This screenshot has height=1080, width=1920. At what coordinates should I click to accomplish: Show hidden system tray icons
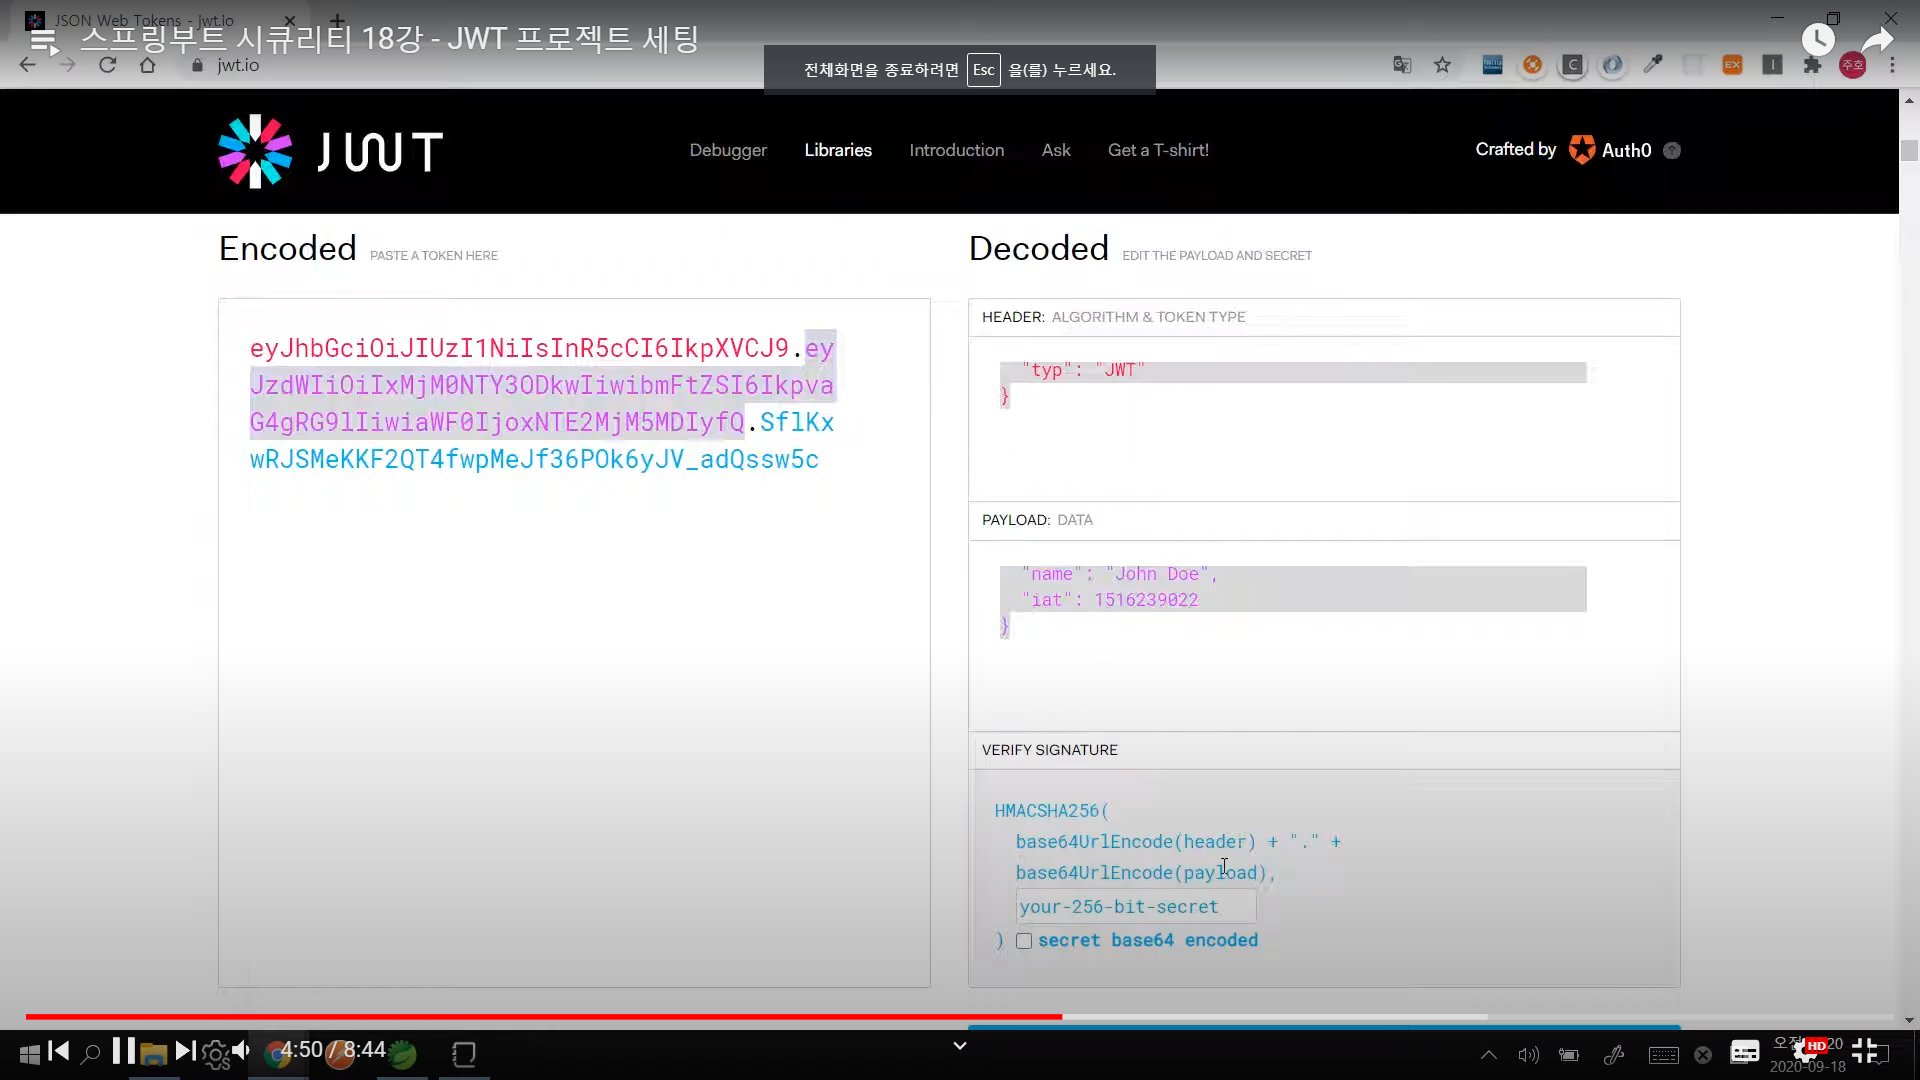coord(1488,1054)
